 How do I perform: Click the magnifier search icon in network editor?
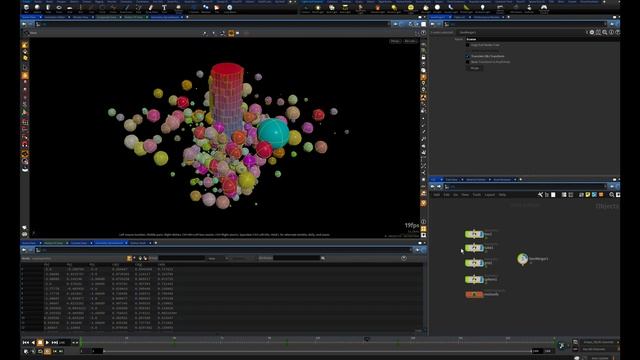[x=611, y=195]
